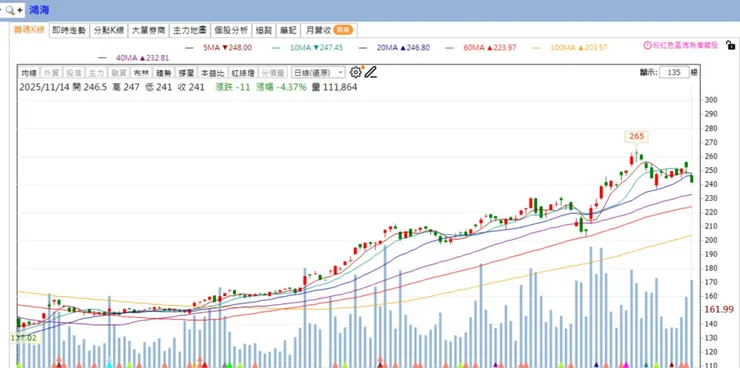Viewport: 740px width, 368px height.
Task: Open the 大單券商 tab
Action: [148, 31]
